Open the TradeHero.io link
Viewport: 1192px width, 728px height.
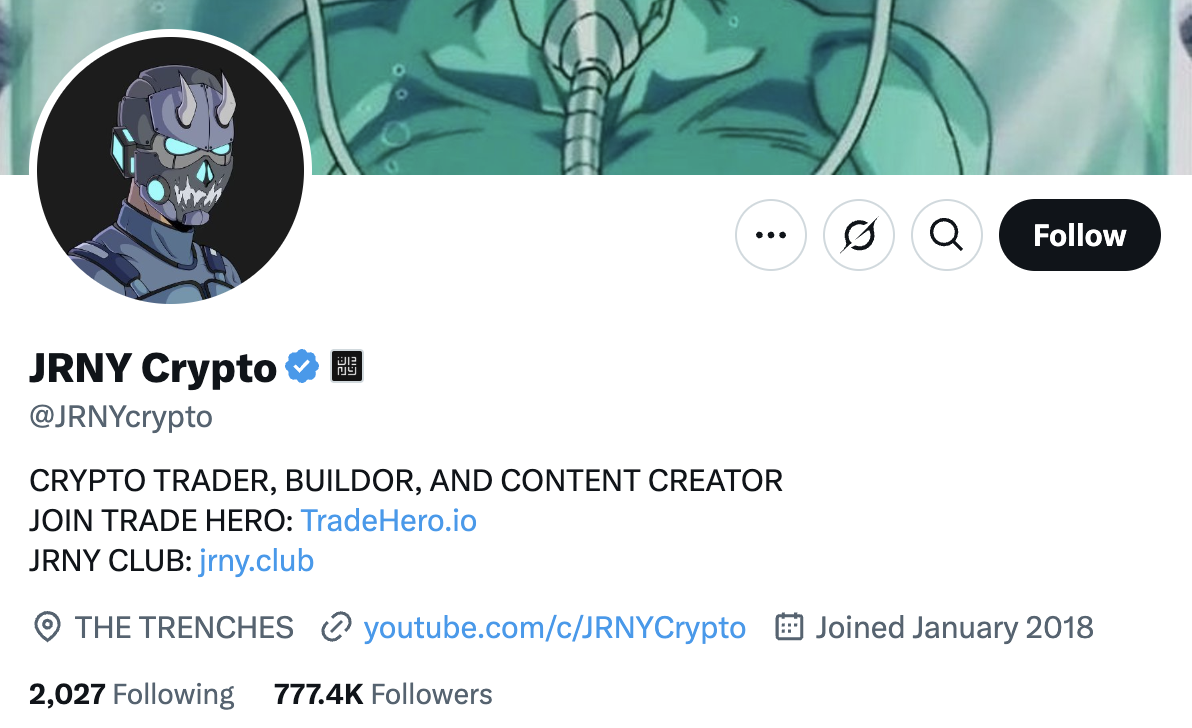[x=389, y=520]
